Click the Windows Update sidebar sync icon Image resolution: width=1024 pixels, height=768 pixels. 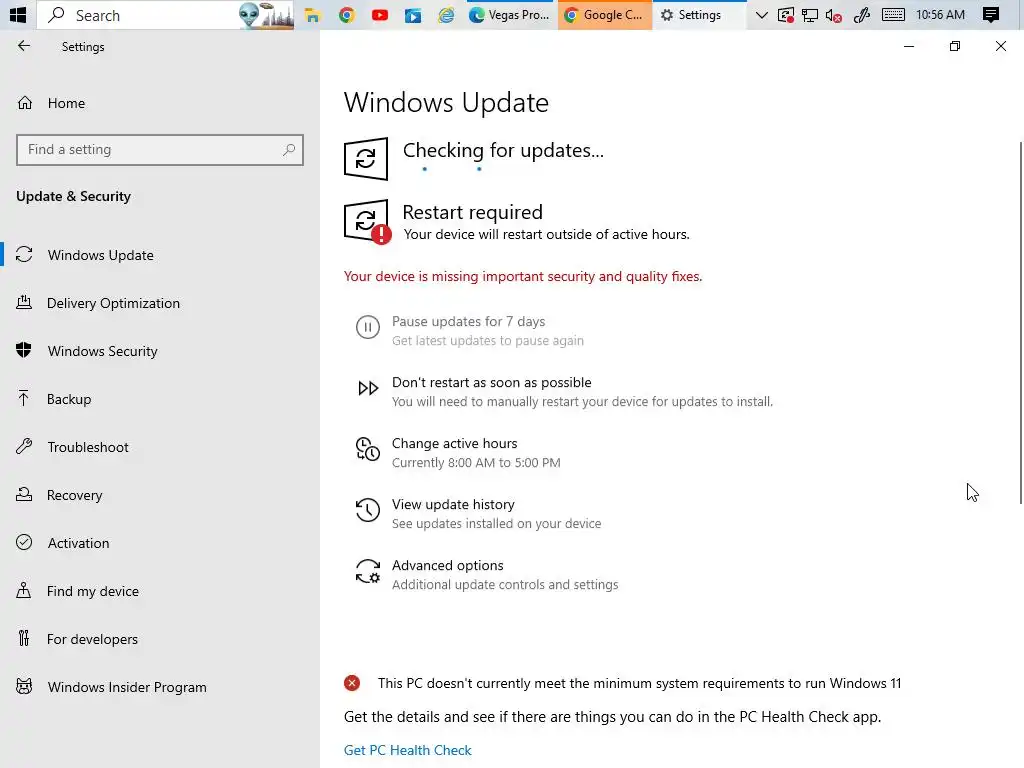24,255
